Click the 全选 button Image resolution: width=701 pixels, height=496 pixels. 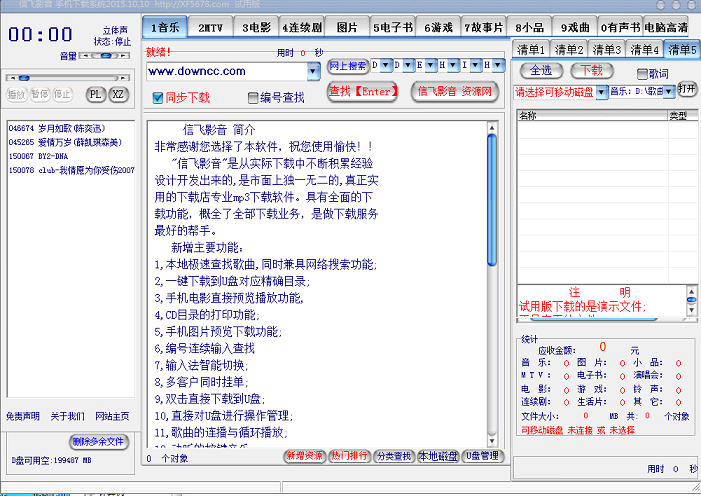click(541, 71)
